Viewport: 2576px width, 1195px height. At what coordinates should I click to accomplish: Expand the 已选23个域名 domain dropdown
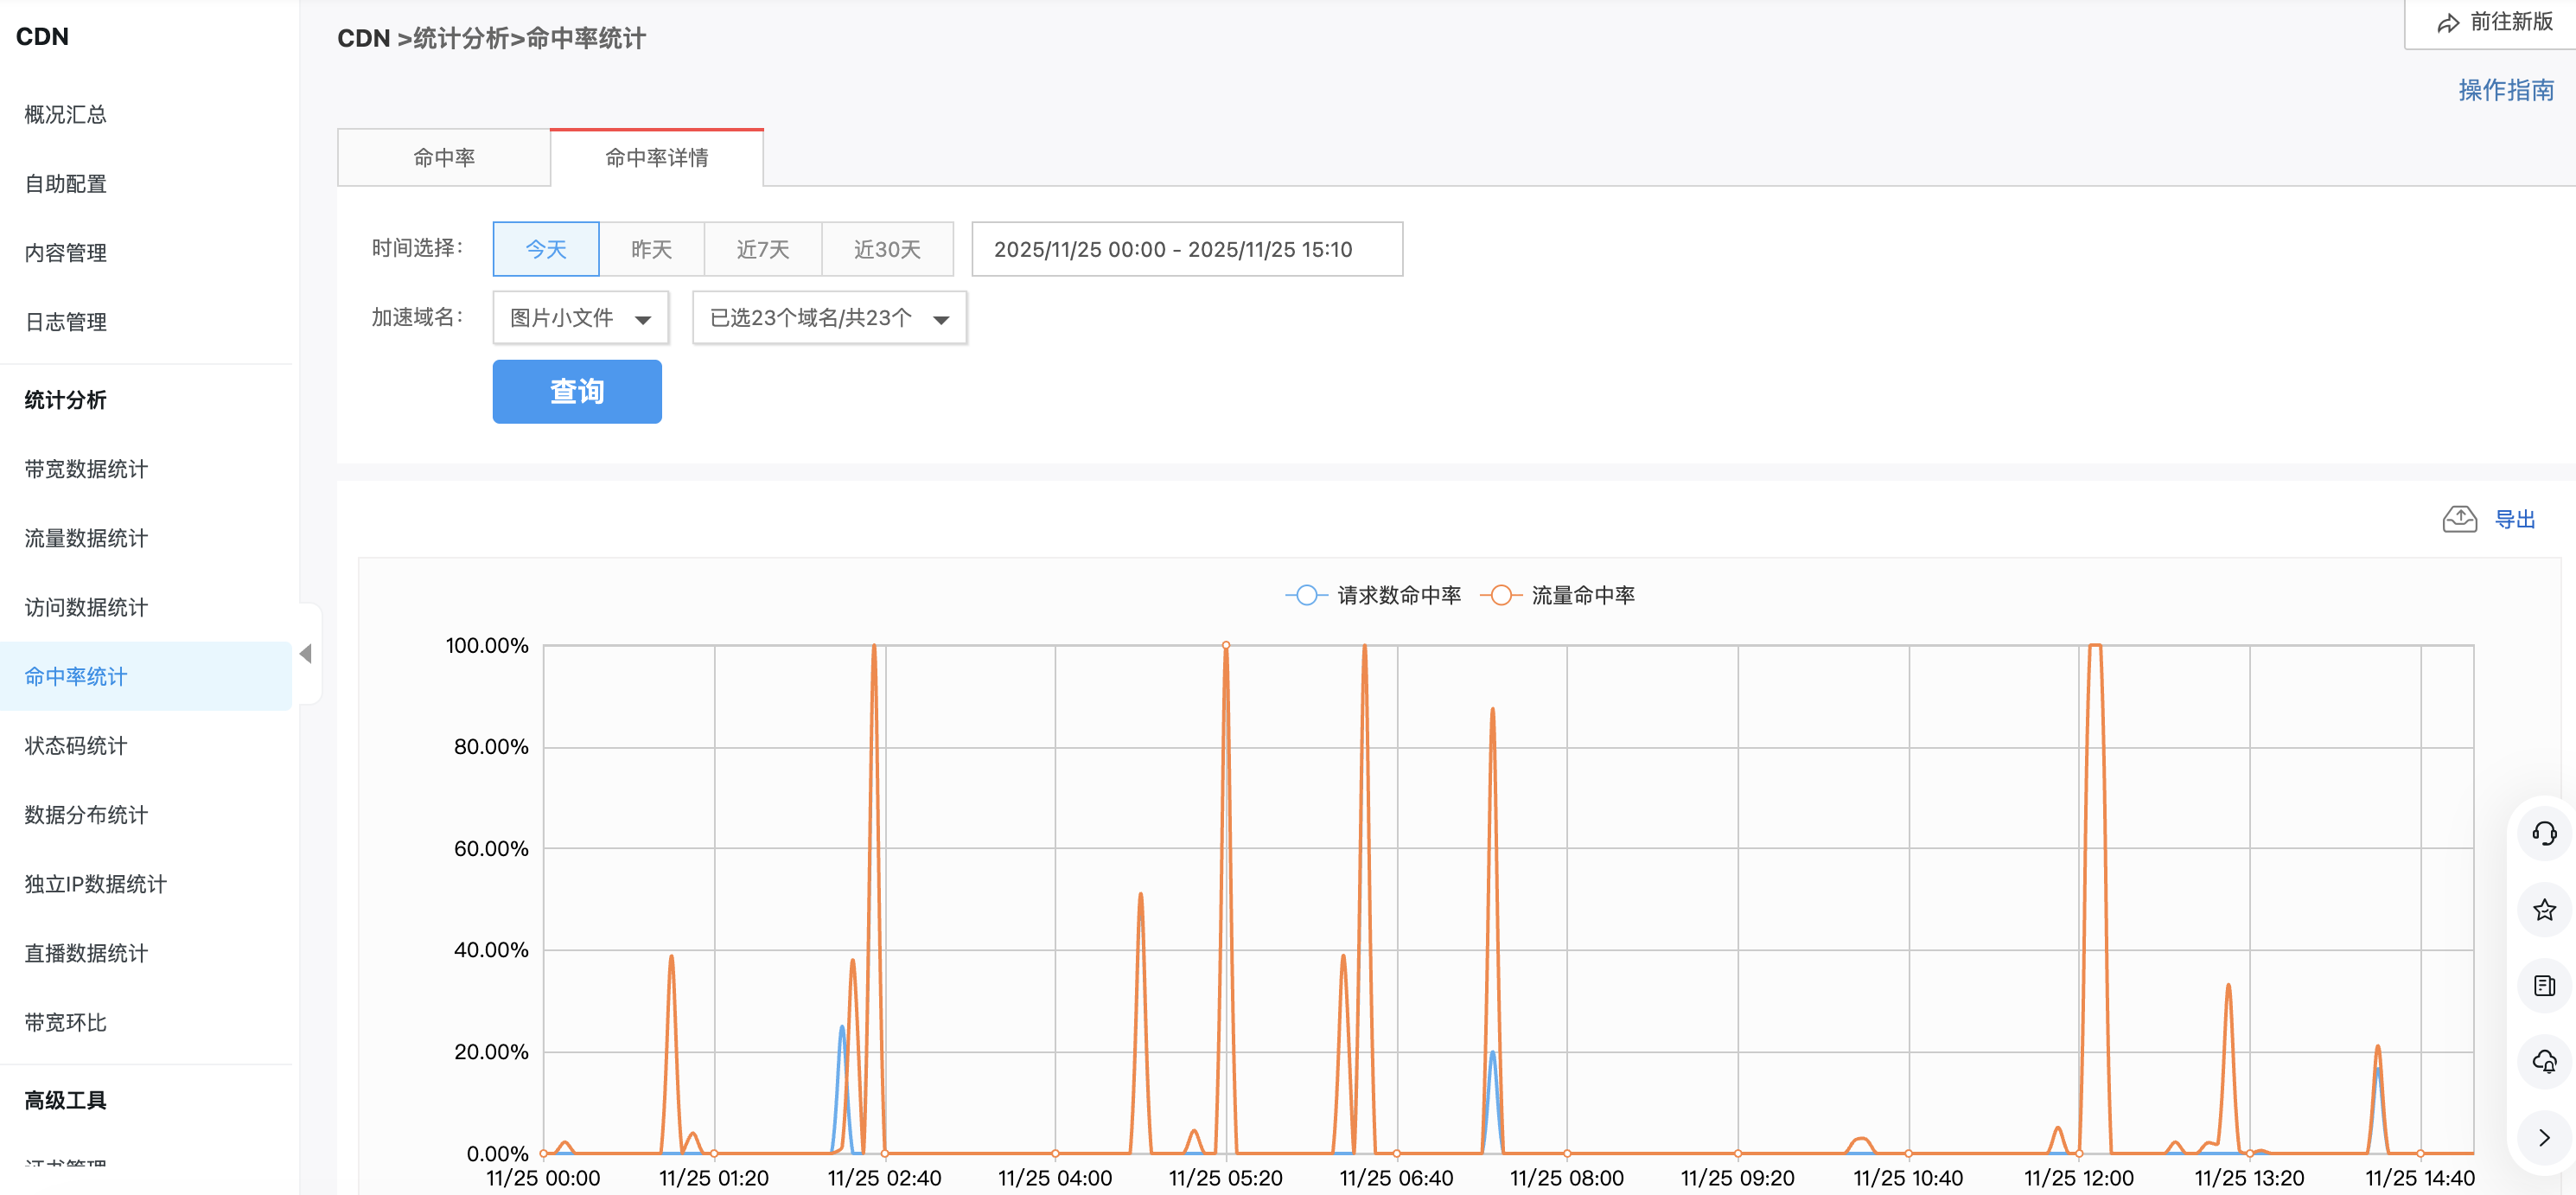pos(829,318)
